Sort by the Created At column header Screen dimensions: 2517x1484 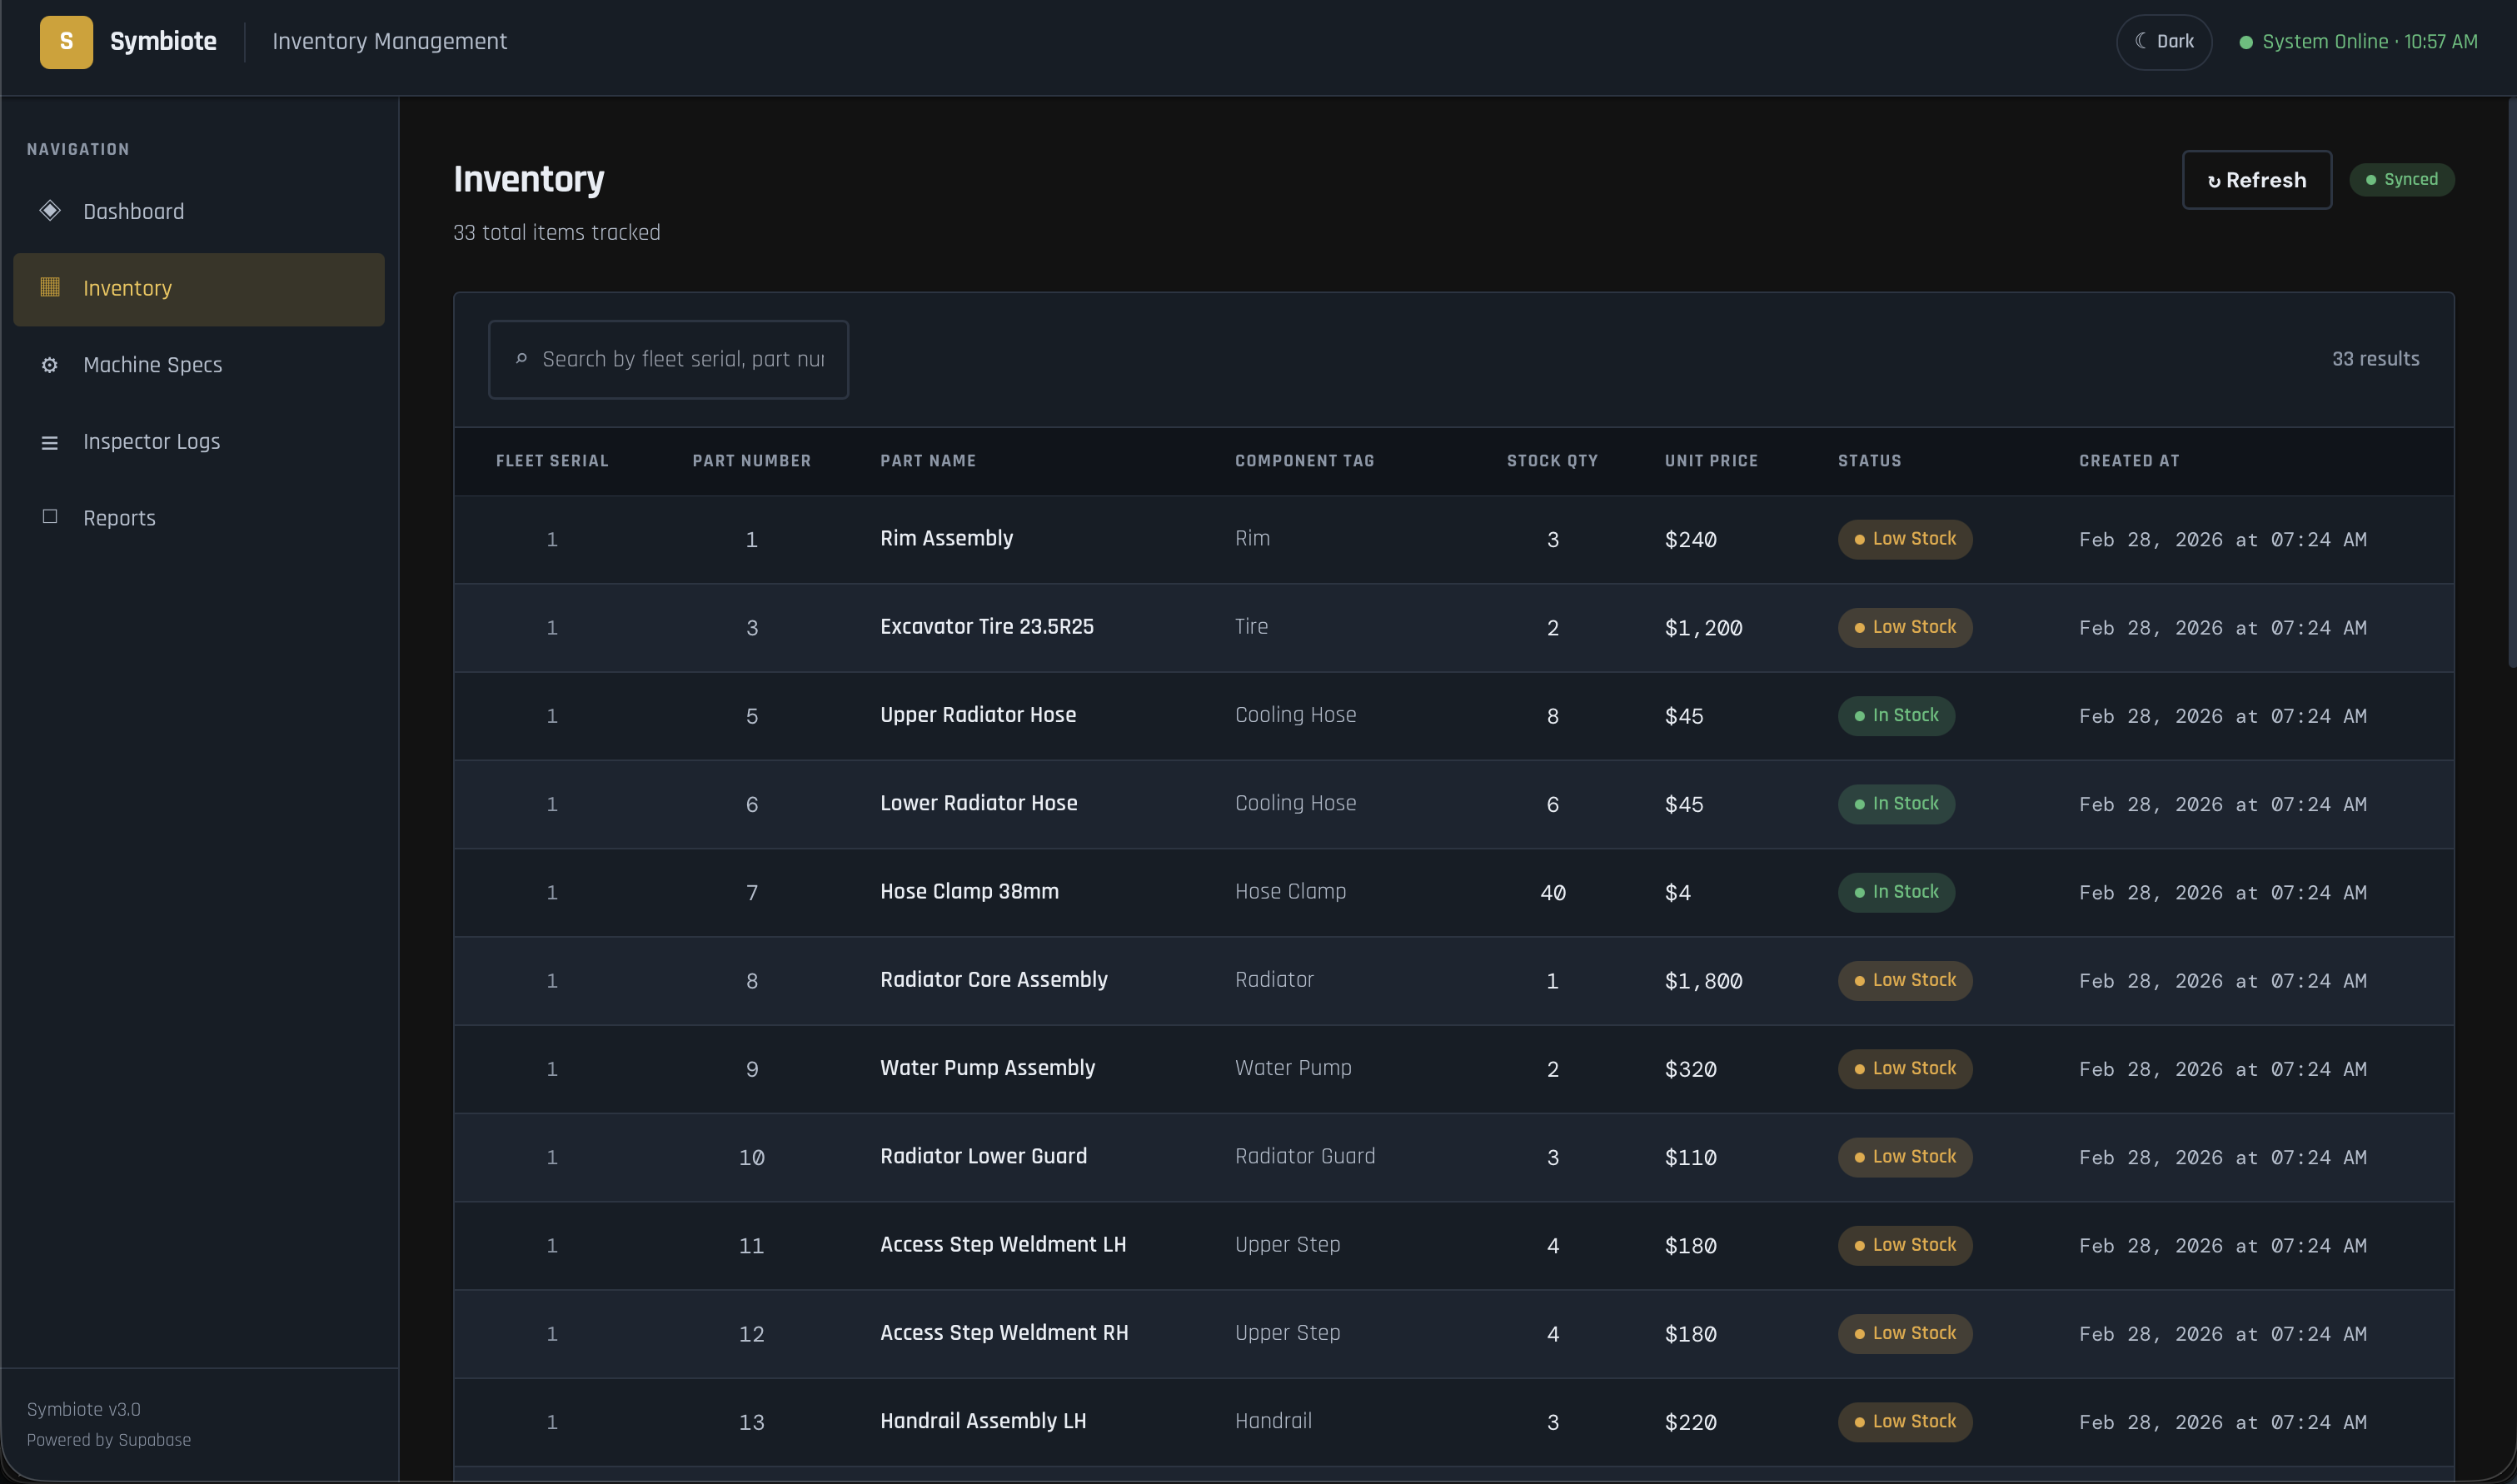(2129, 461)
